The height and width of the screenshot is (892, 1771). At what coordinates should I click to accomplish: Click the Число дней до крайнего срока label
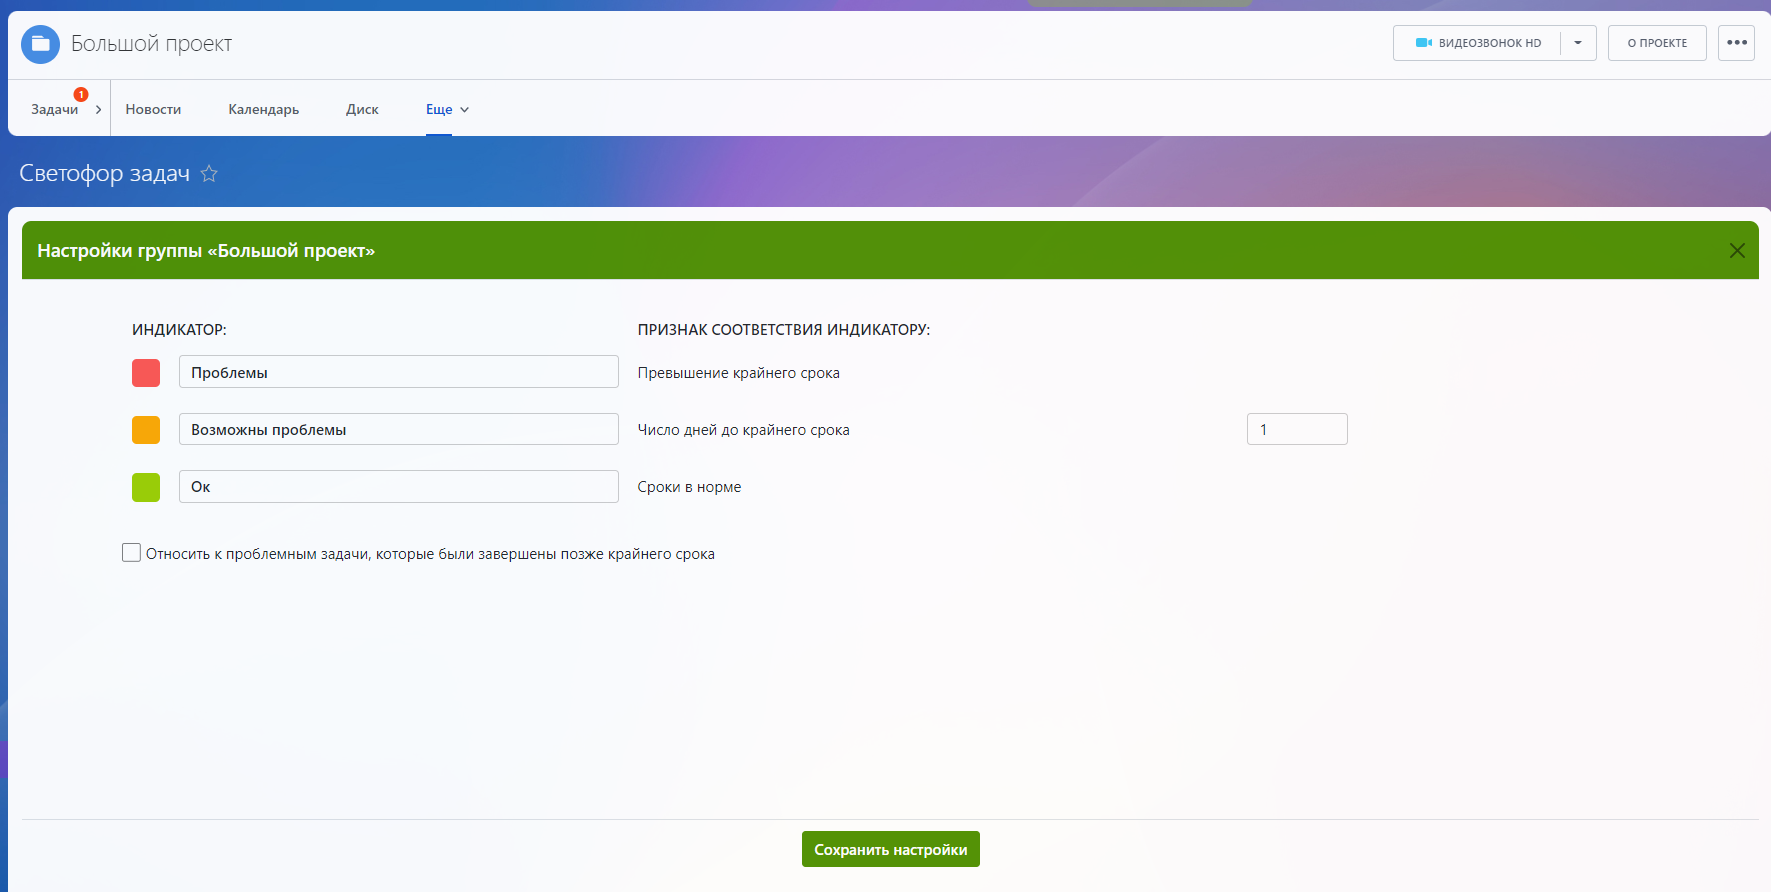click(x=744, y=430)
